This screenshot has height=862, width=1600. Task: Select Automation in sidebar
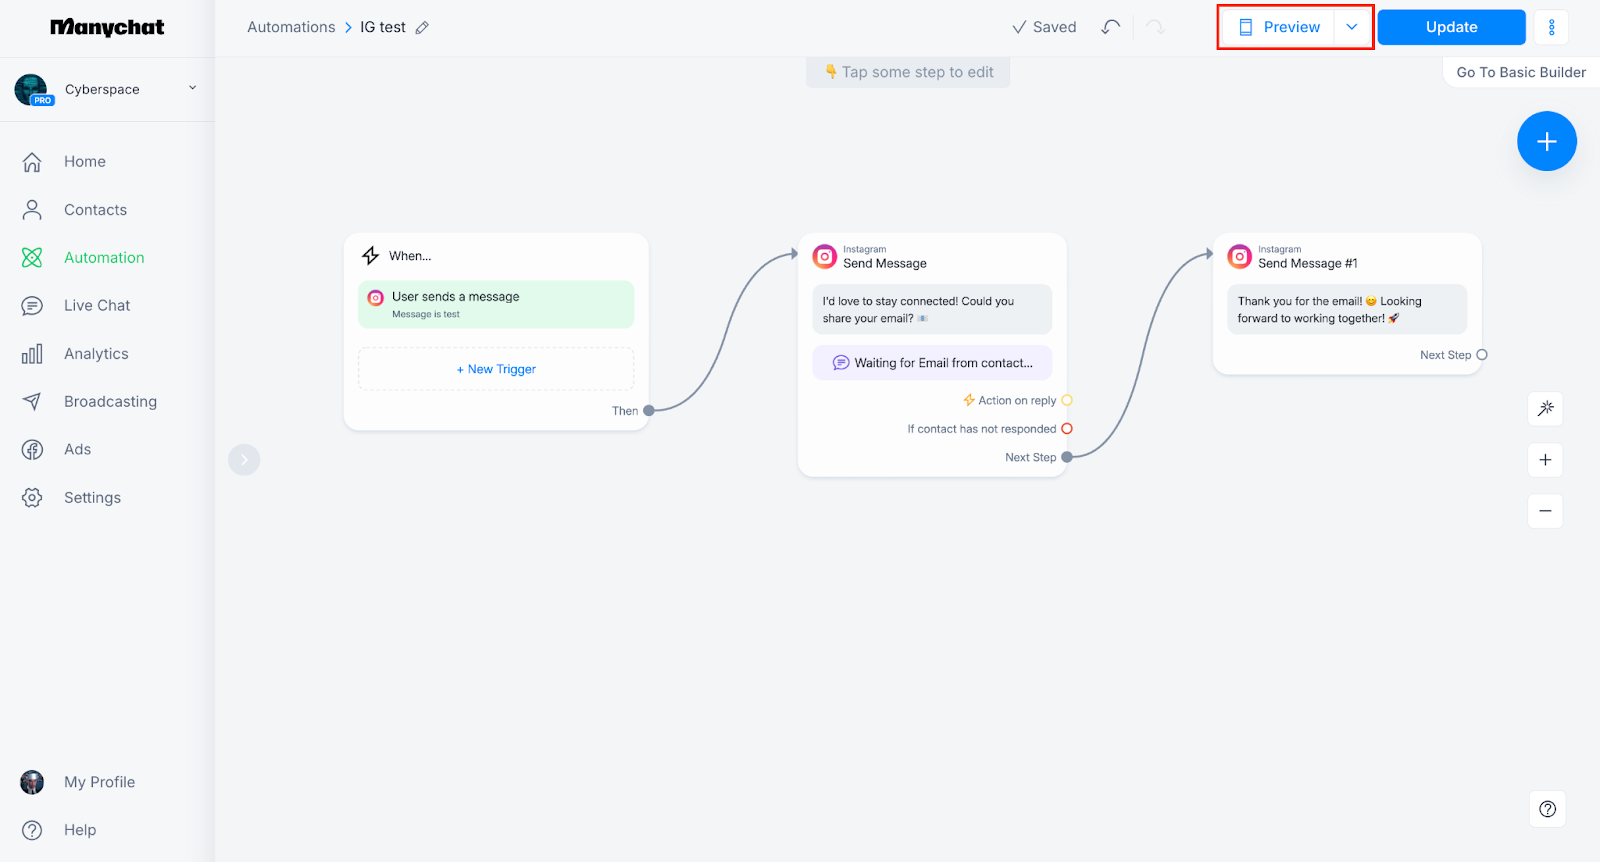104,257
